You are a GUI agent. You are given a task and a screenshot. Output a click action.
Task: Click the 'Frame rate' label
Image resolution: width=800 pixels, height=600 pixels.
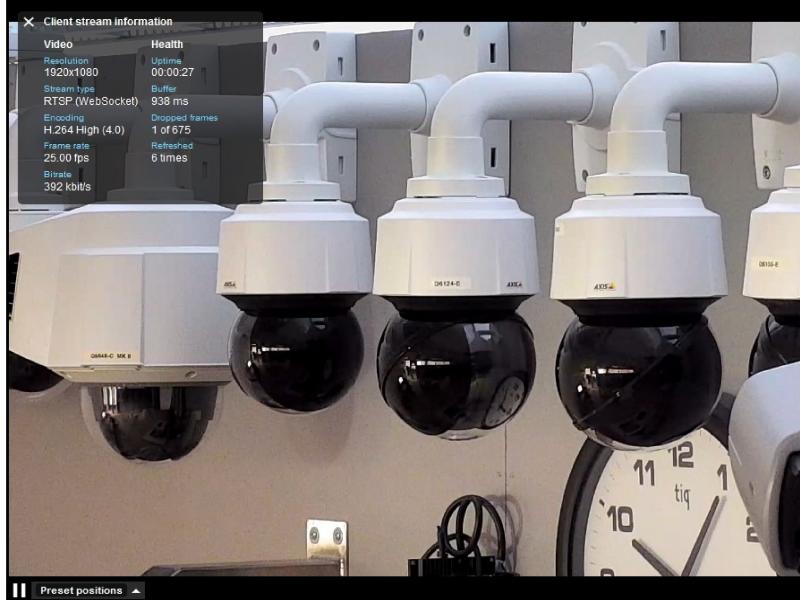coord(66,145)
